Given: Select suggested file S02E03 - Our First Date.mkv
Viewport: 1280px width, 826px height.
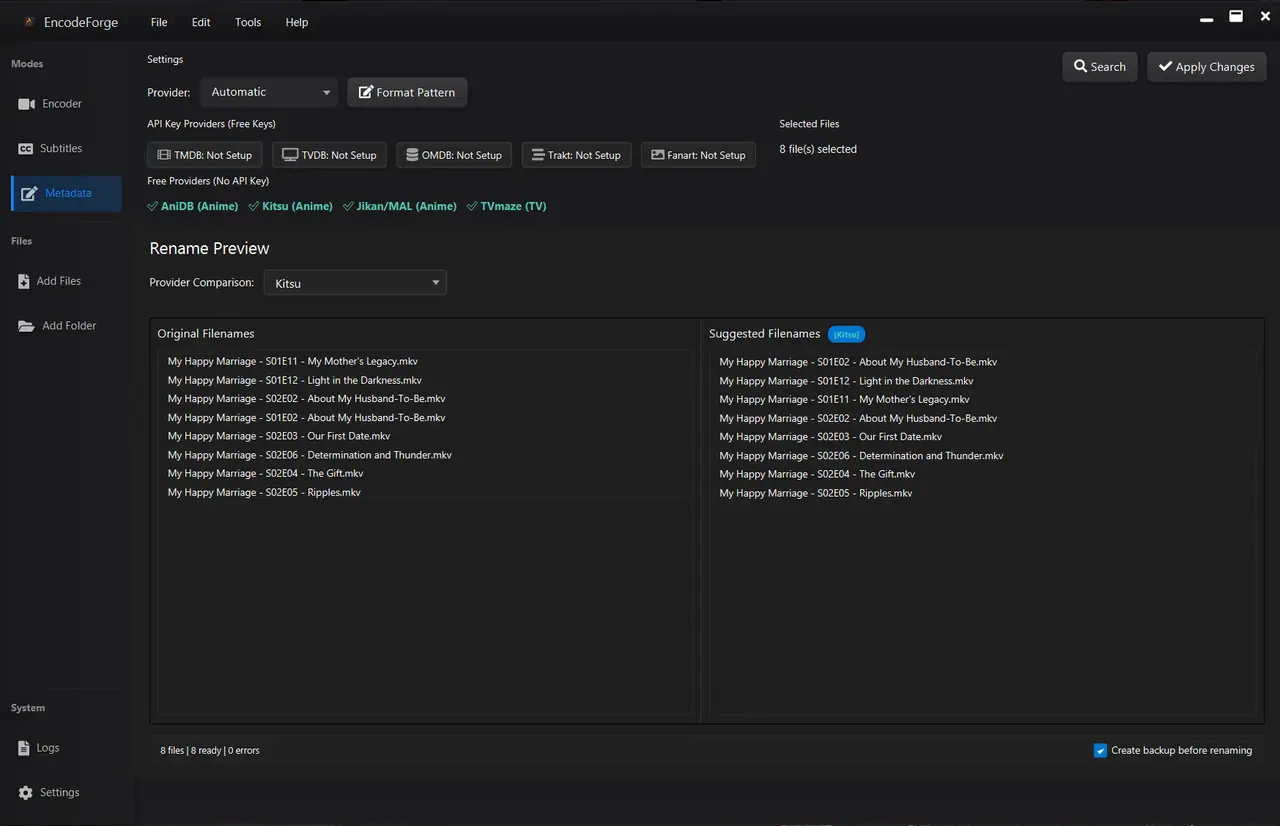Looking at the screenshot, I should (831, 437).
